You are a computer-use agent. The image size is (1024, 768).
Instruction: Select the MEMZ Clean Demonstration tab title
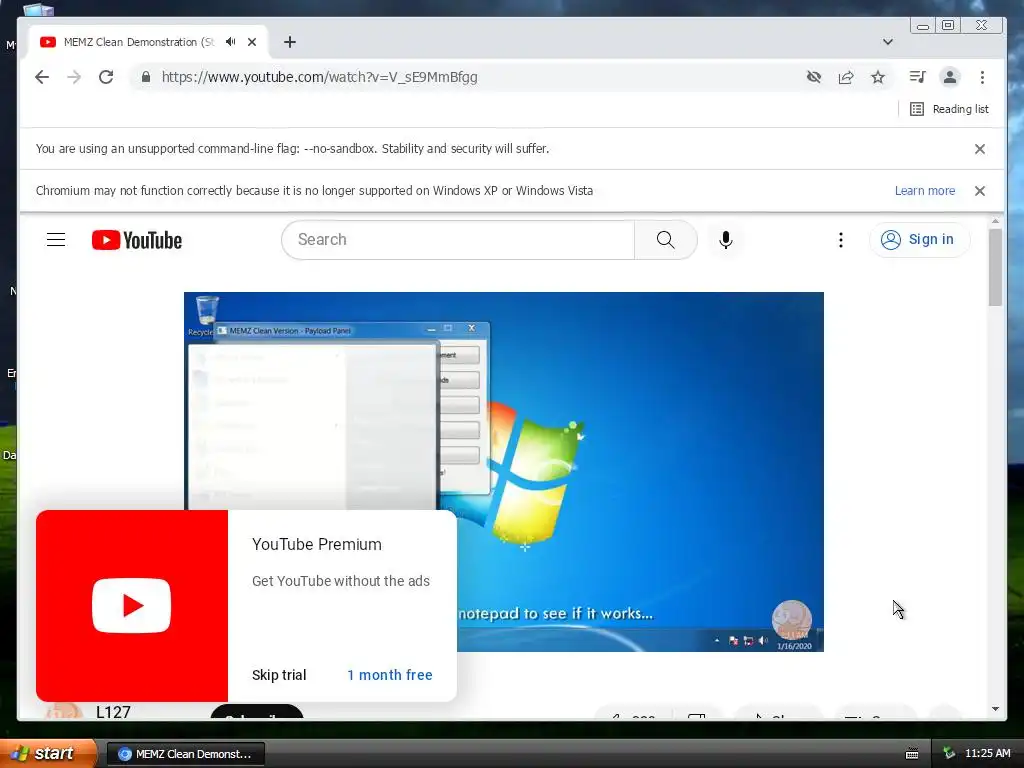tap(139, 42)
